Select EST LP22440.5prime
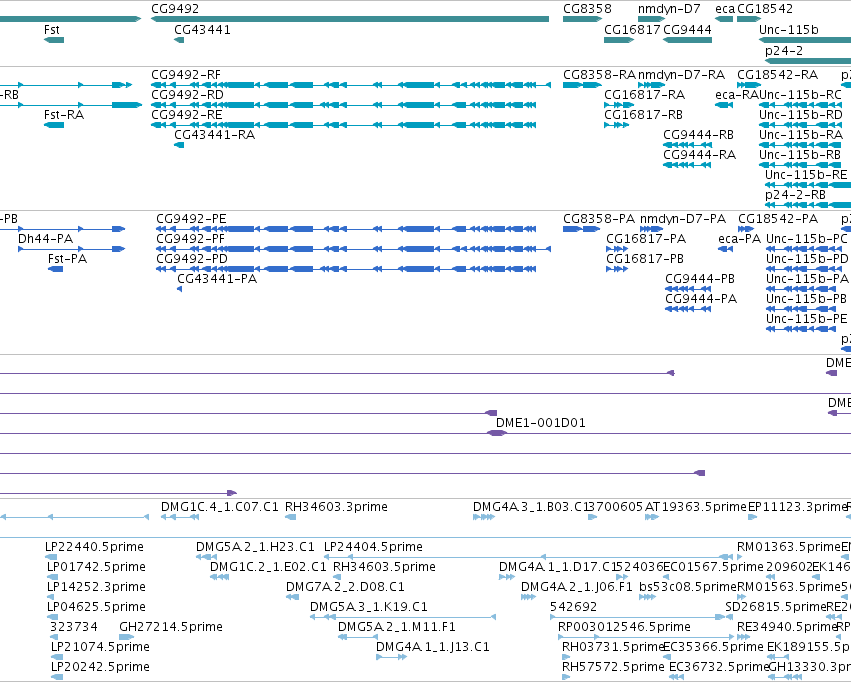This screenshot has width=851, height=682. point(94,547)
